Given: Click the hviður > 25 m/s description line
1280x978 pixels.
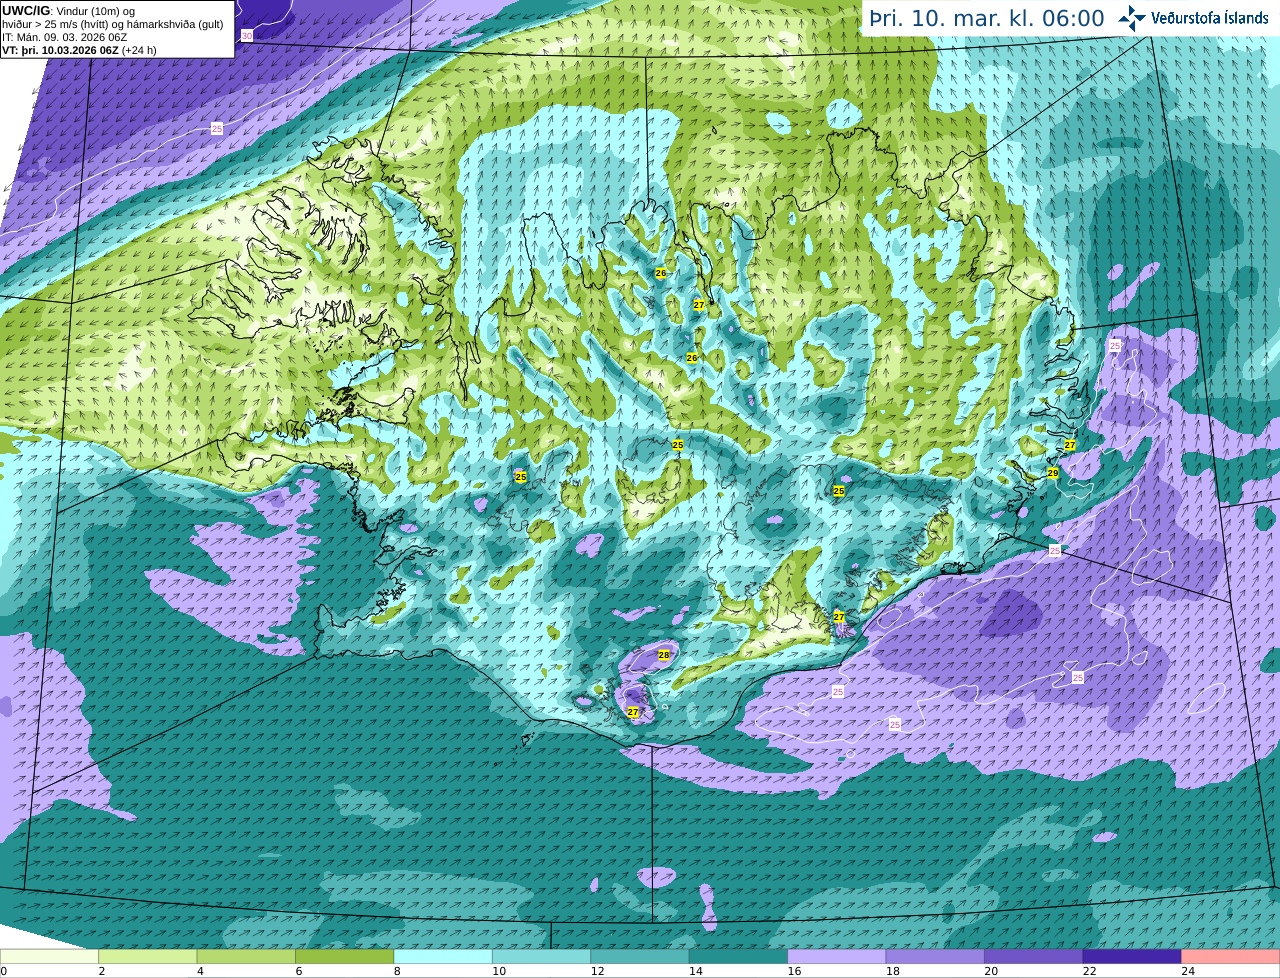Looking at the screenshot, I should pos(113,24).
